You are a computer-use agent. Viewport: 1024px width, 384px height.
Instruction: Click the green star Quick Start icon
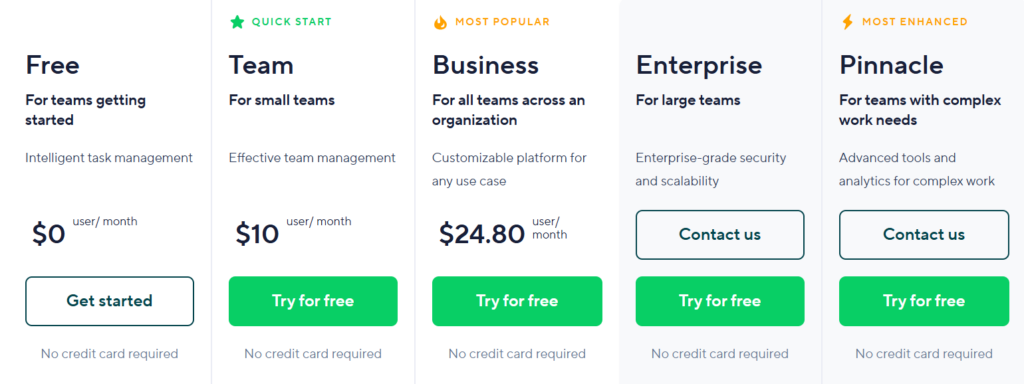click(237, 22)
